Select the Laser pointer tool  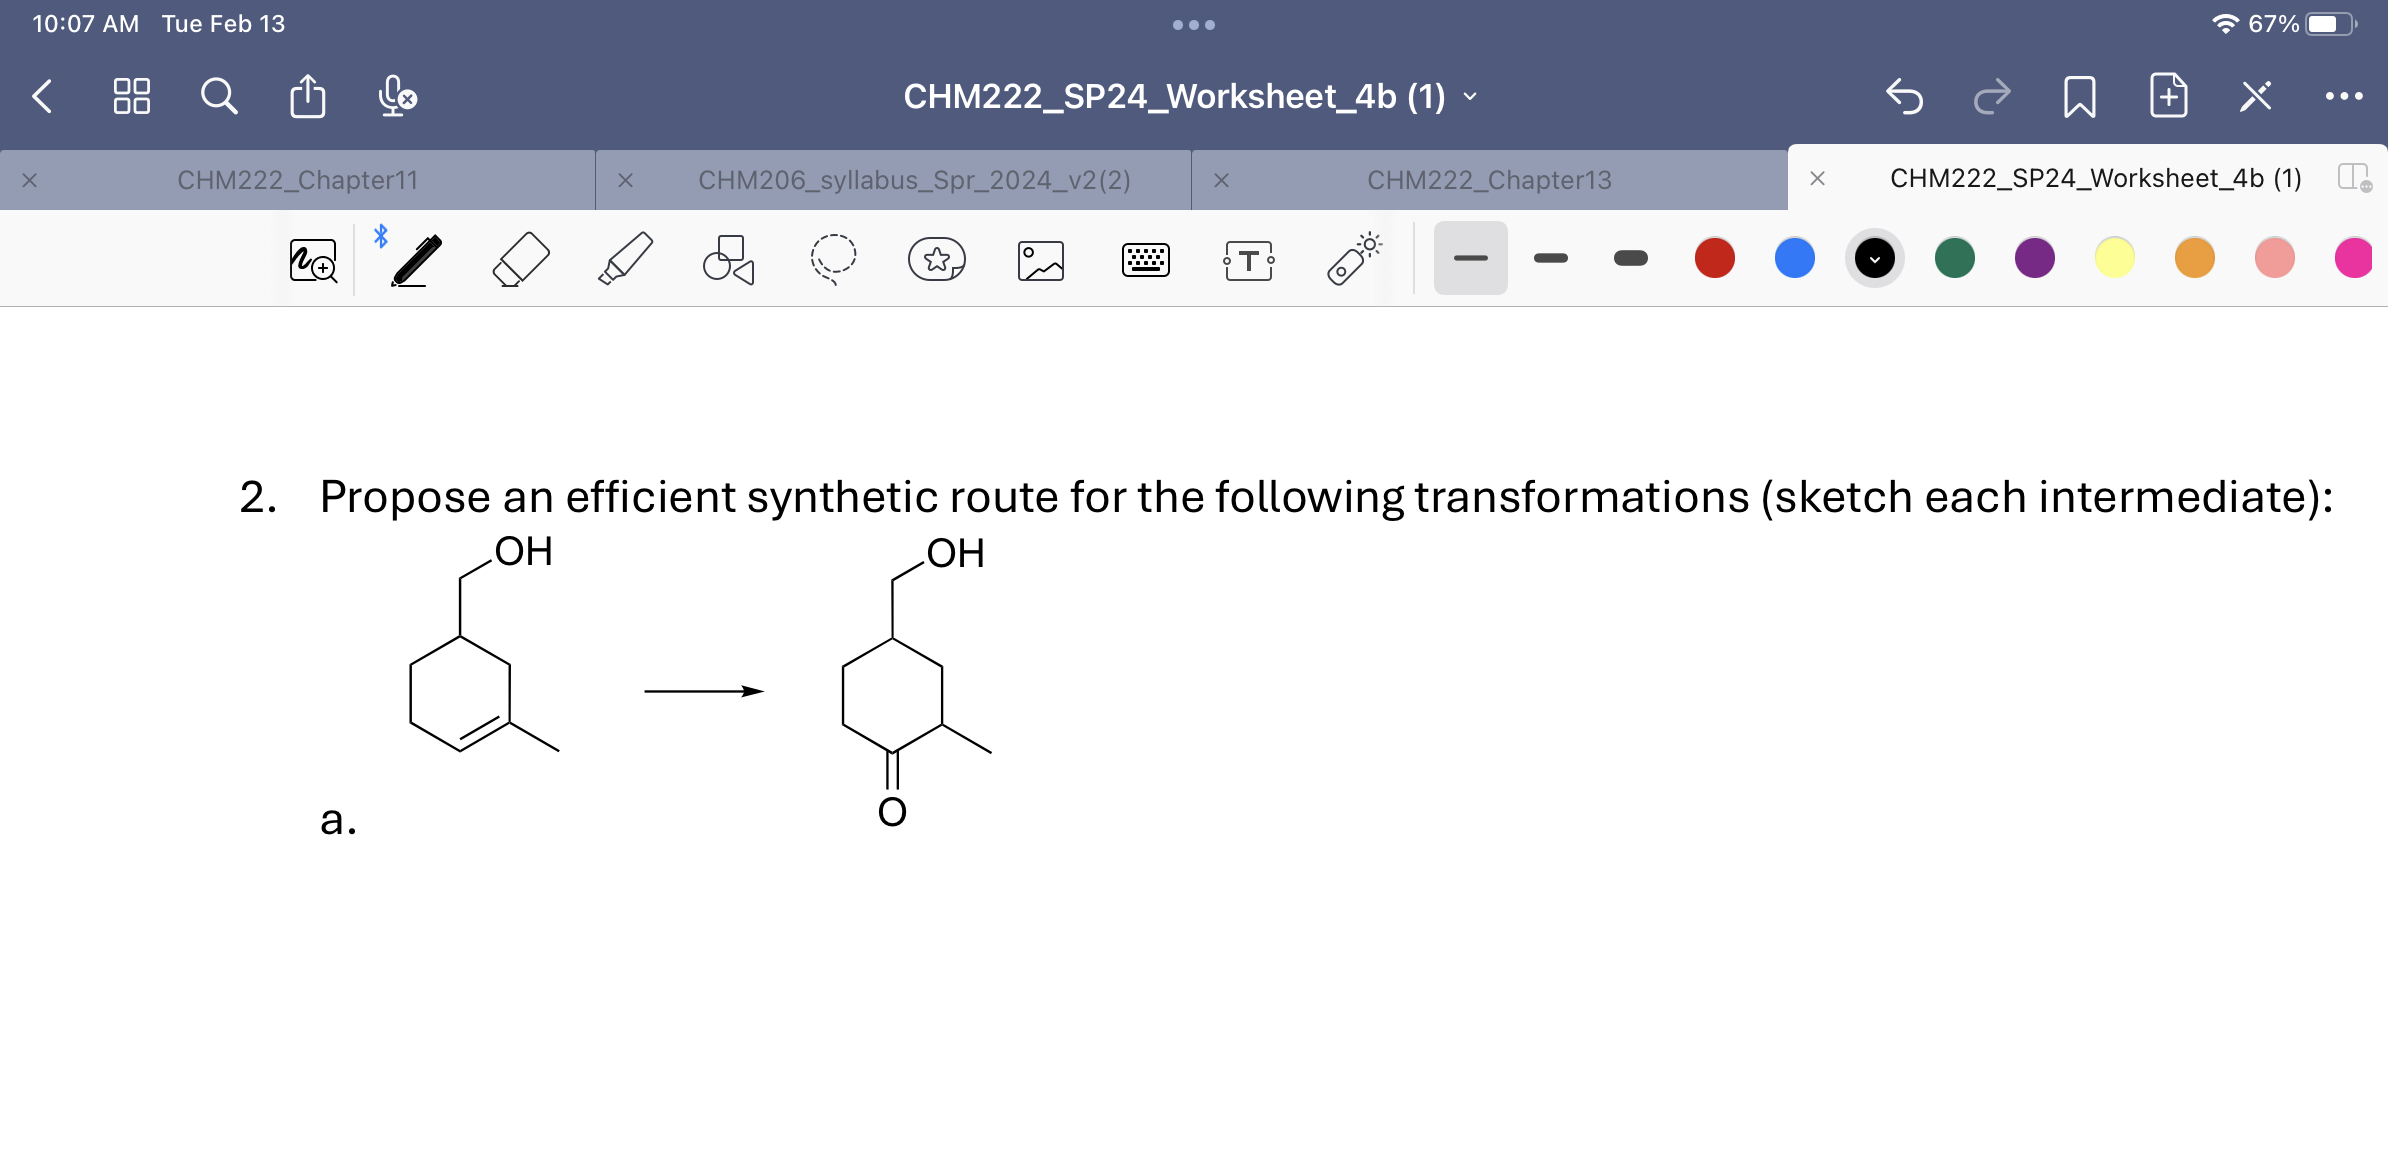tap(1354, 260)
